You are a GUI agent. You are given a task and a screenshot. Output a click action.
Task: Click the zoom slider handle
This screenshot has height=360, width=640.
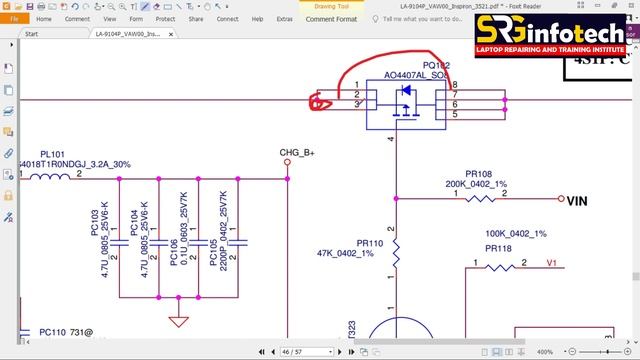pyautogui.click(x=608, y=351)
